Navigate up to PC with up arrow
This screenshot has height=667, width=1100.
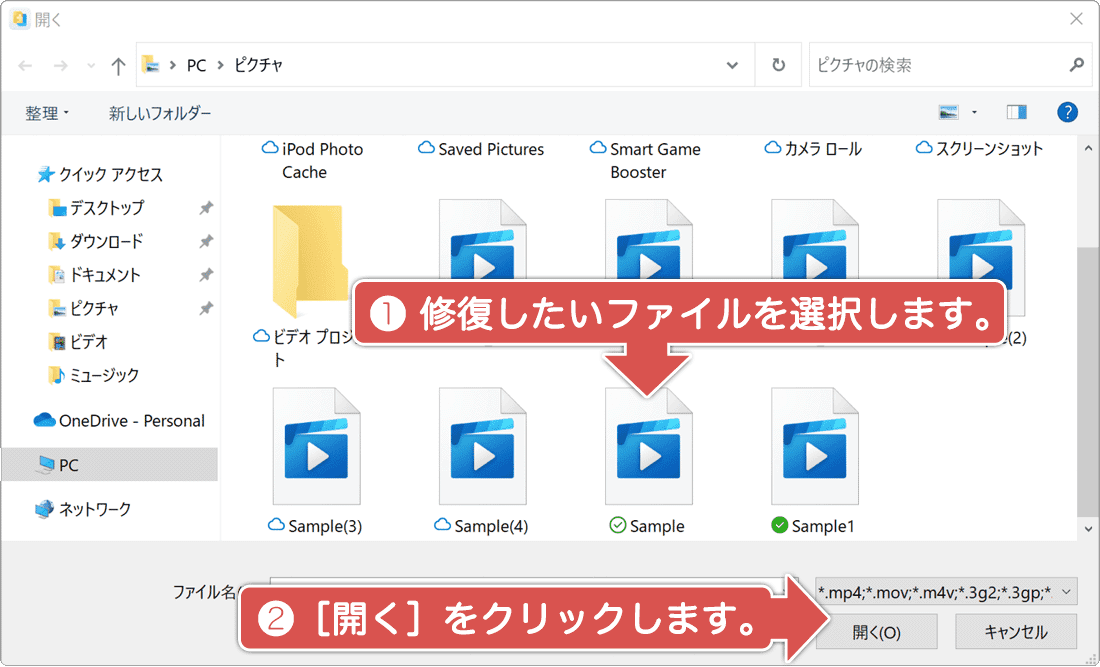(117, 64)
